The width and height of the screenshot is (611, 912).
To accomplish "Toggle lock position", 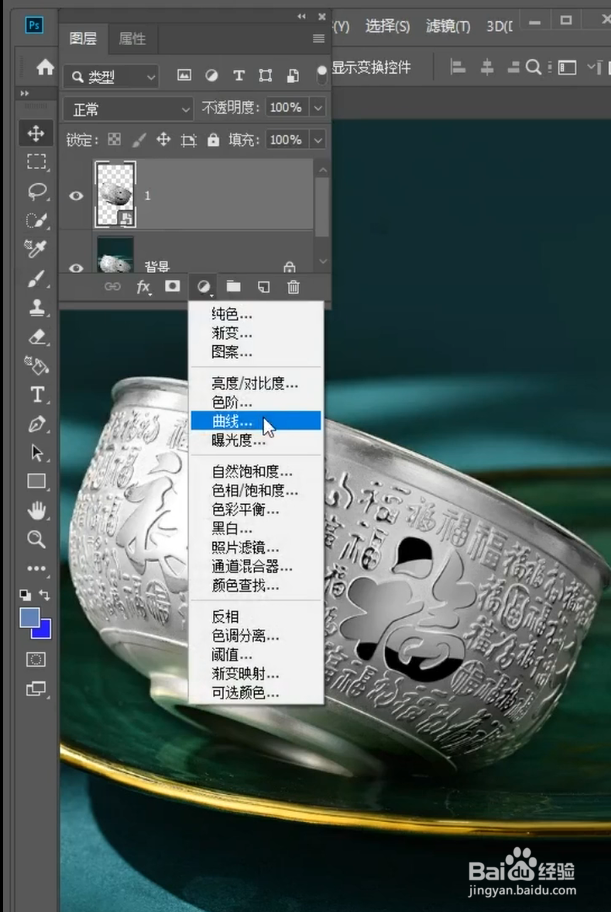I will coord(164,140).
